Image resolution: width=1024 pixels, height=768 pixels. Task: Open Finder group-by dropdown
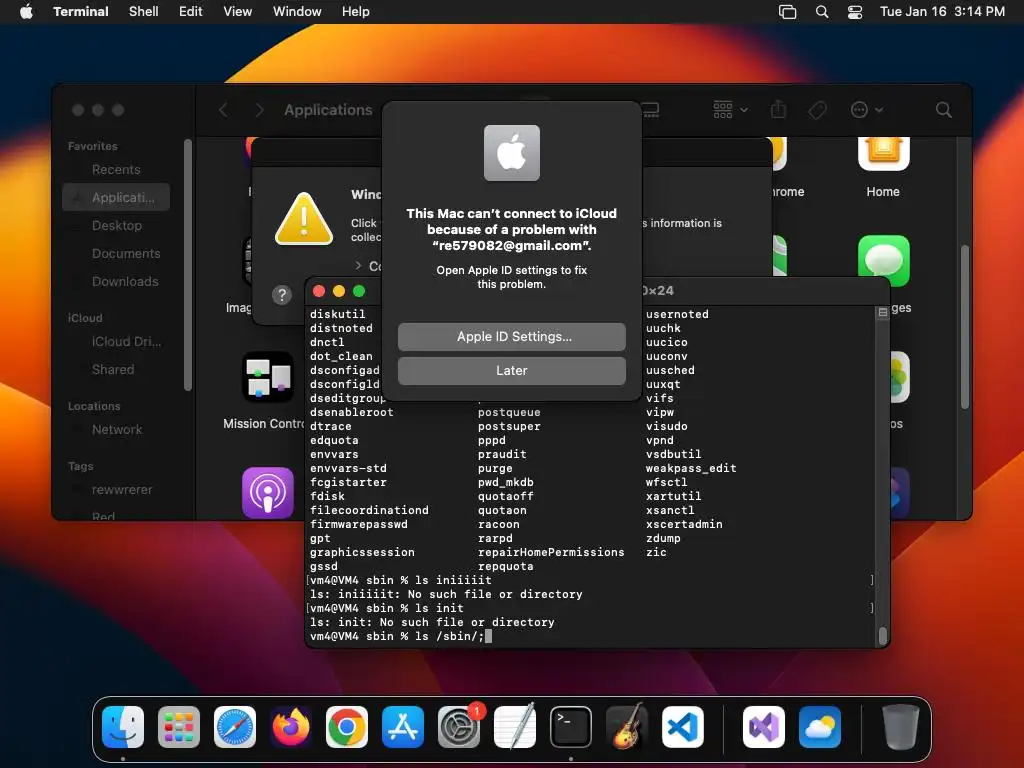point(730,110)
